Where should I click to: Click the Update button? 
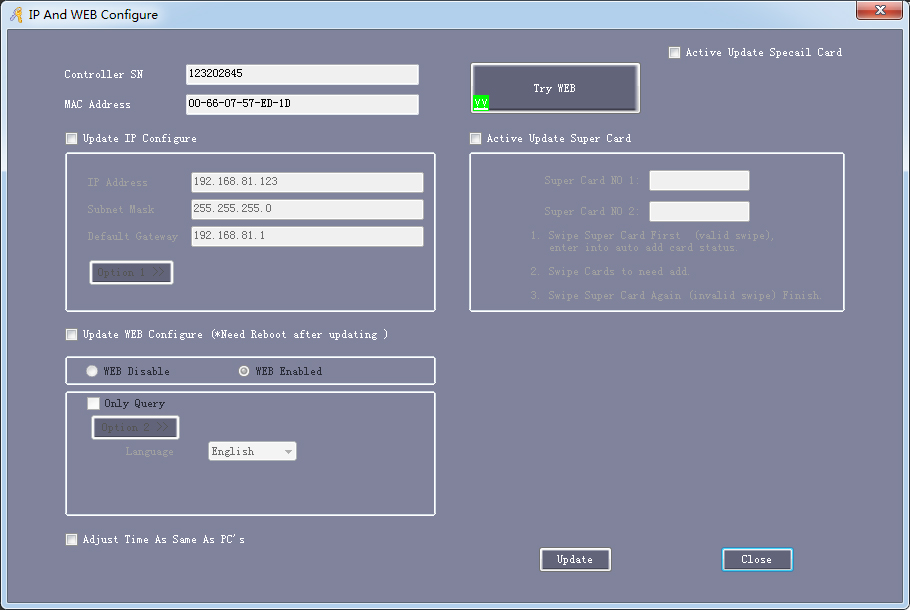coord(575,560)
